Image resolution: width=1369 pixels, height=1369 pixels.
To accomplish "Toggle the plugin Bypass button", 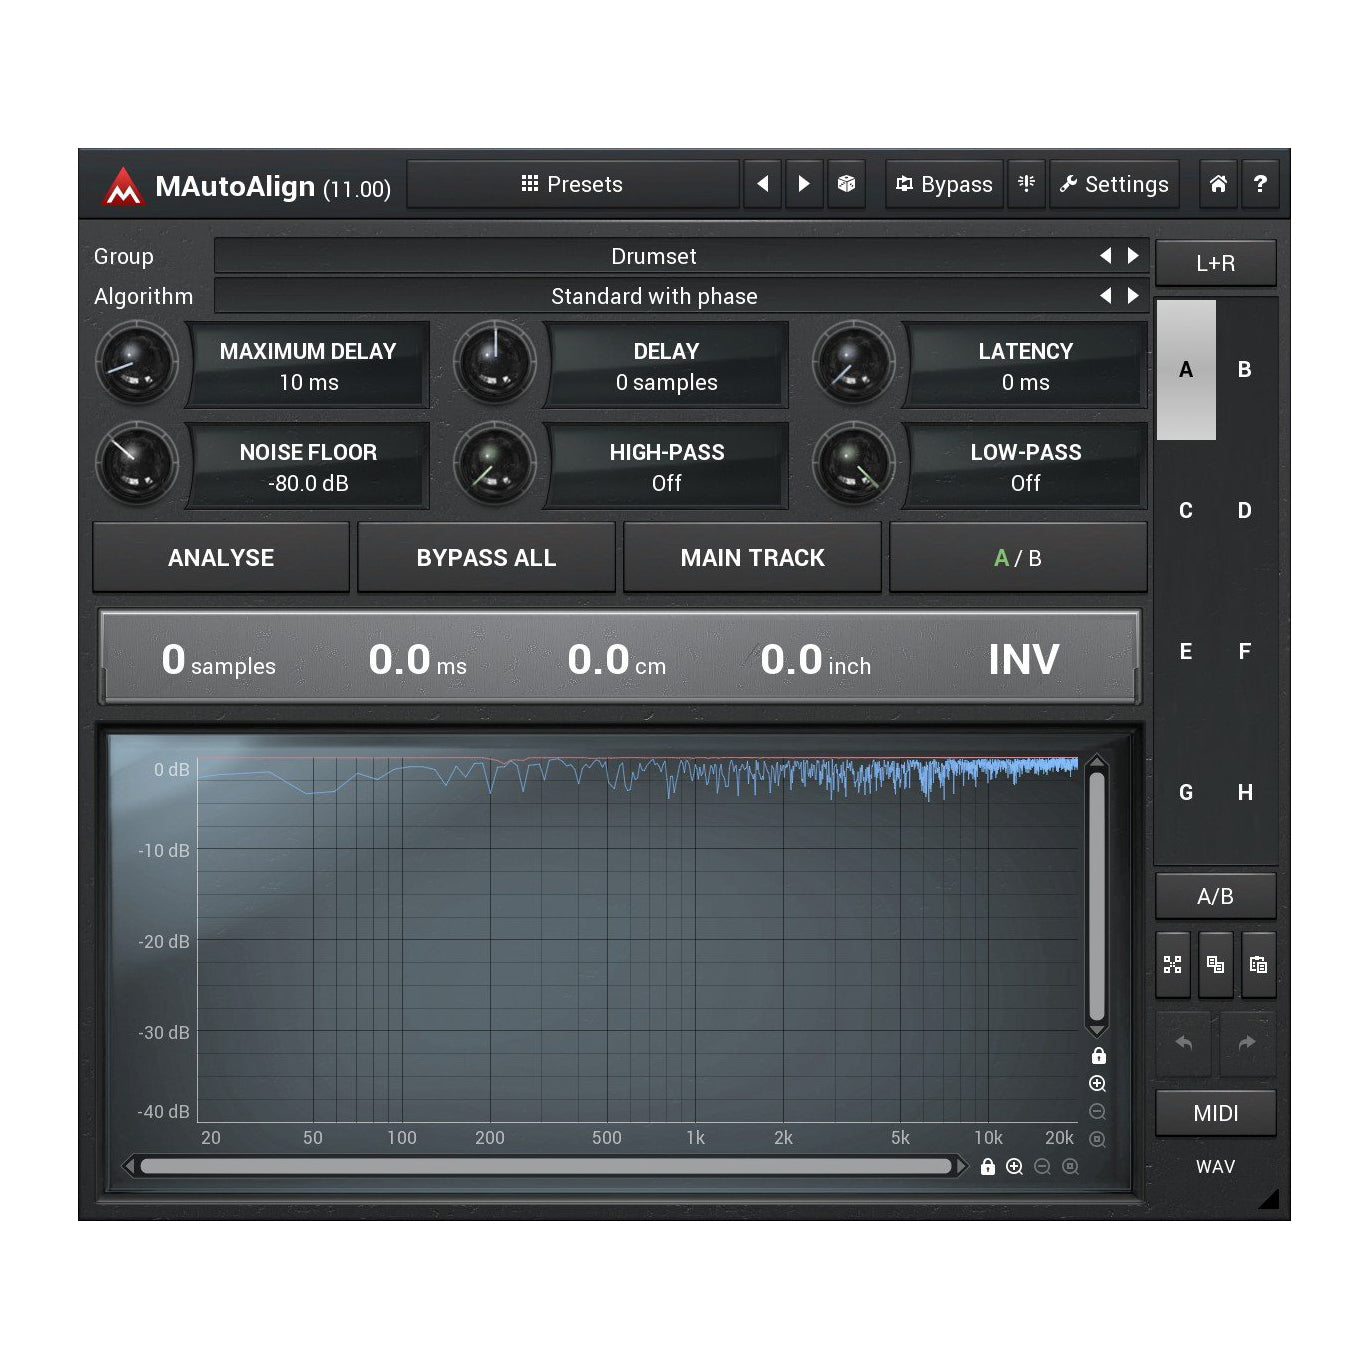I will point(944,184).
